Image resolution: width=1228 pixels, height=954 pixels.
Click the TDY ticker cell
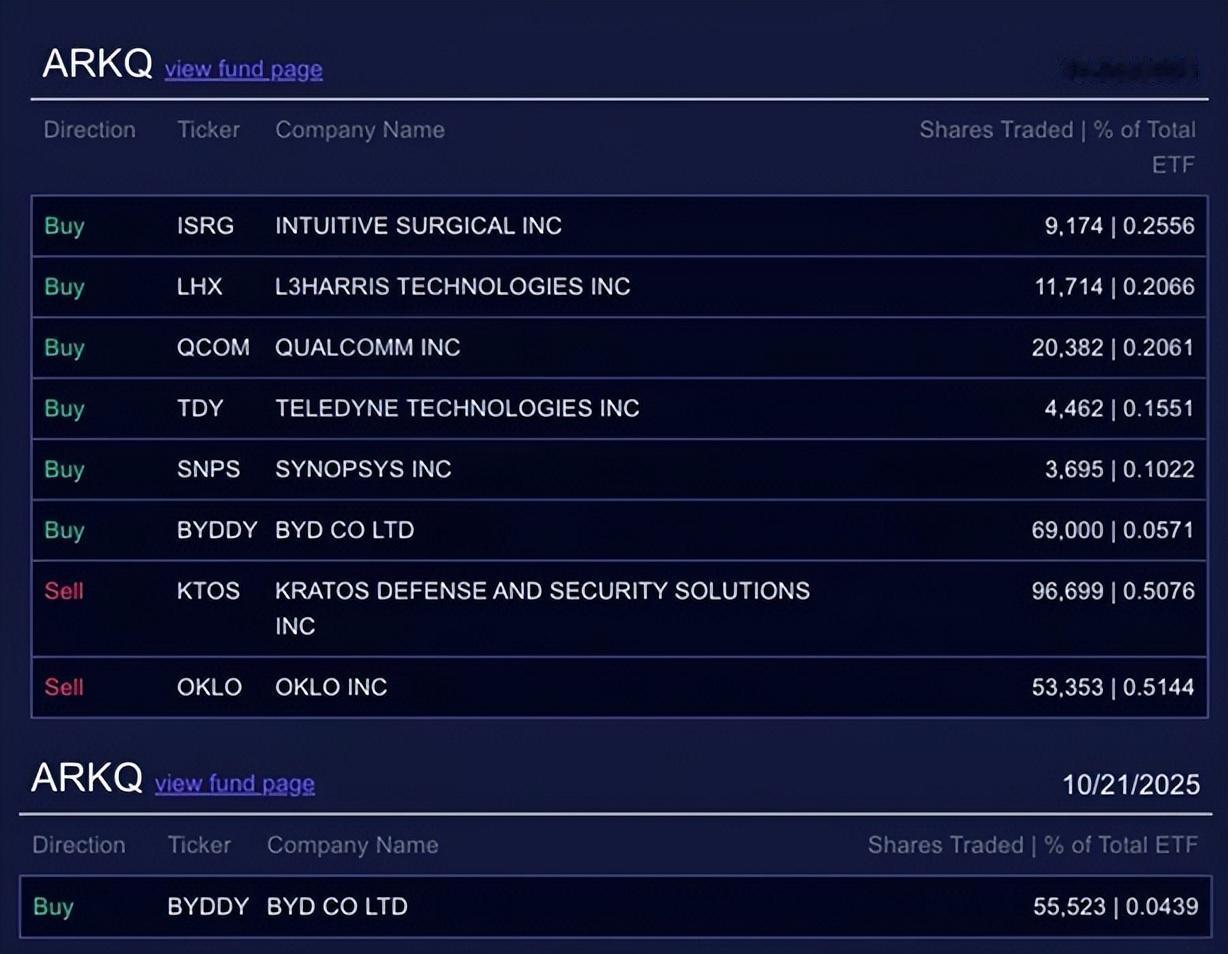pos(200,409)
